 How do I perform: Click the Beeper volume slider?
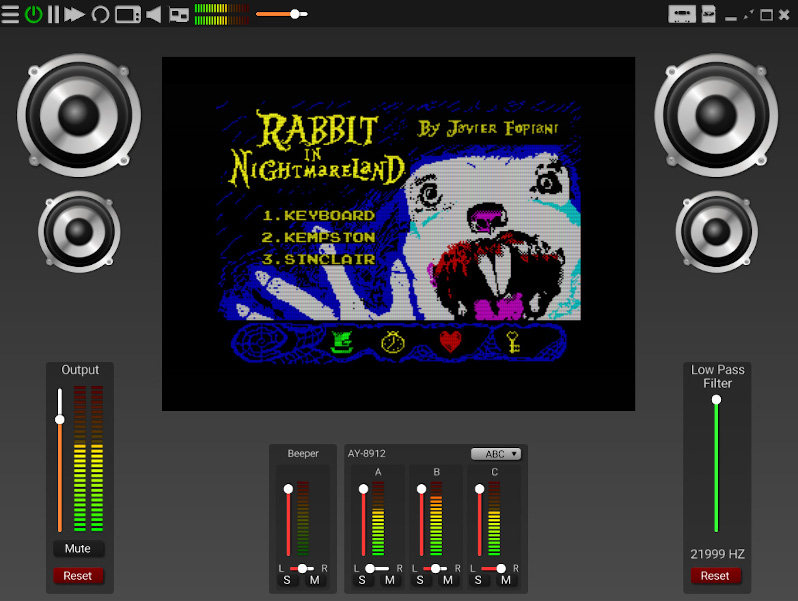[288, 520]
